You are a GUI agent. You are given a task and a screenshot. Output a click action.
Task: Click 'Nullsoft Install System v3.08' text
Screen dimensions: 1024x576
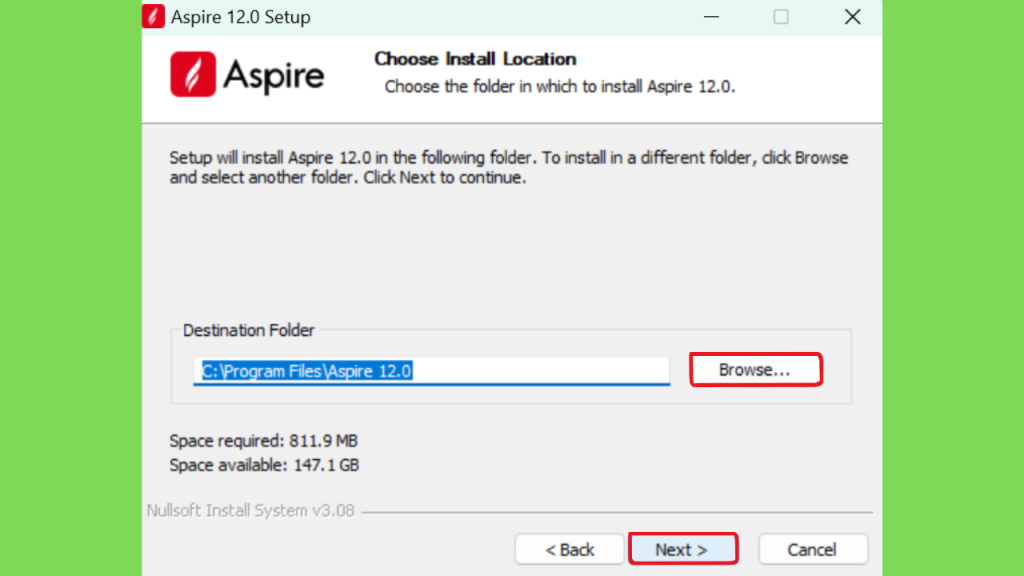coord(250,510)
